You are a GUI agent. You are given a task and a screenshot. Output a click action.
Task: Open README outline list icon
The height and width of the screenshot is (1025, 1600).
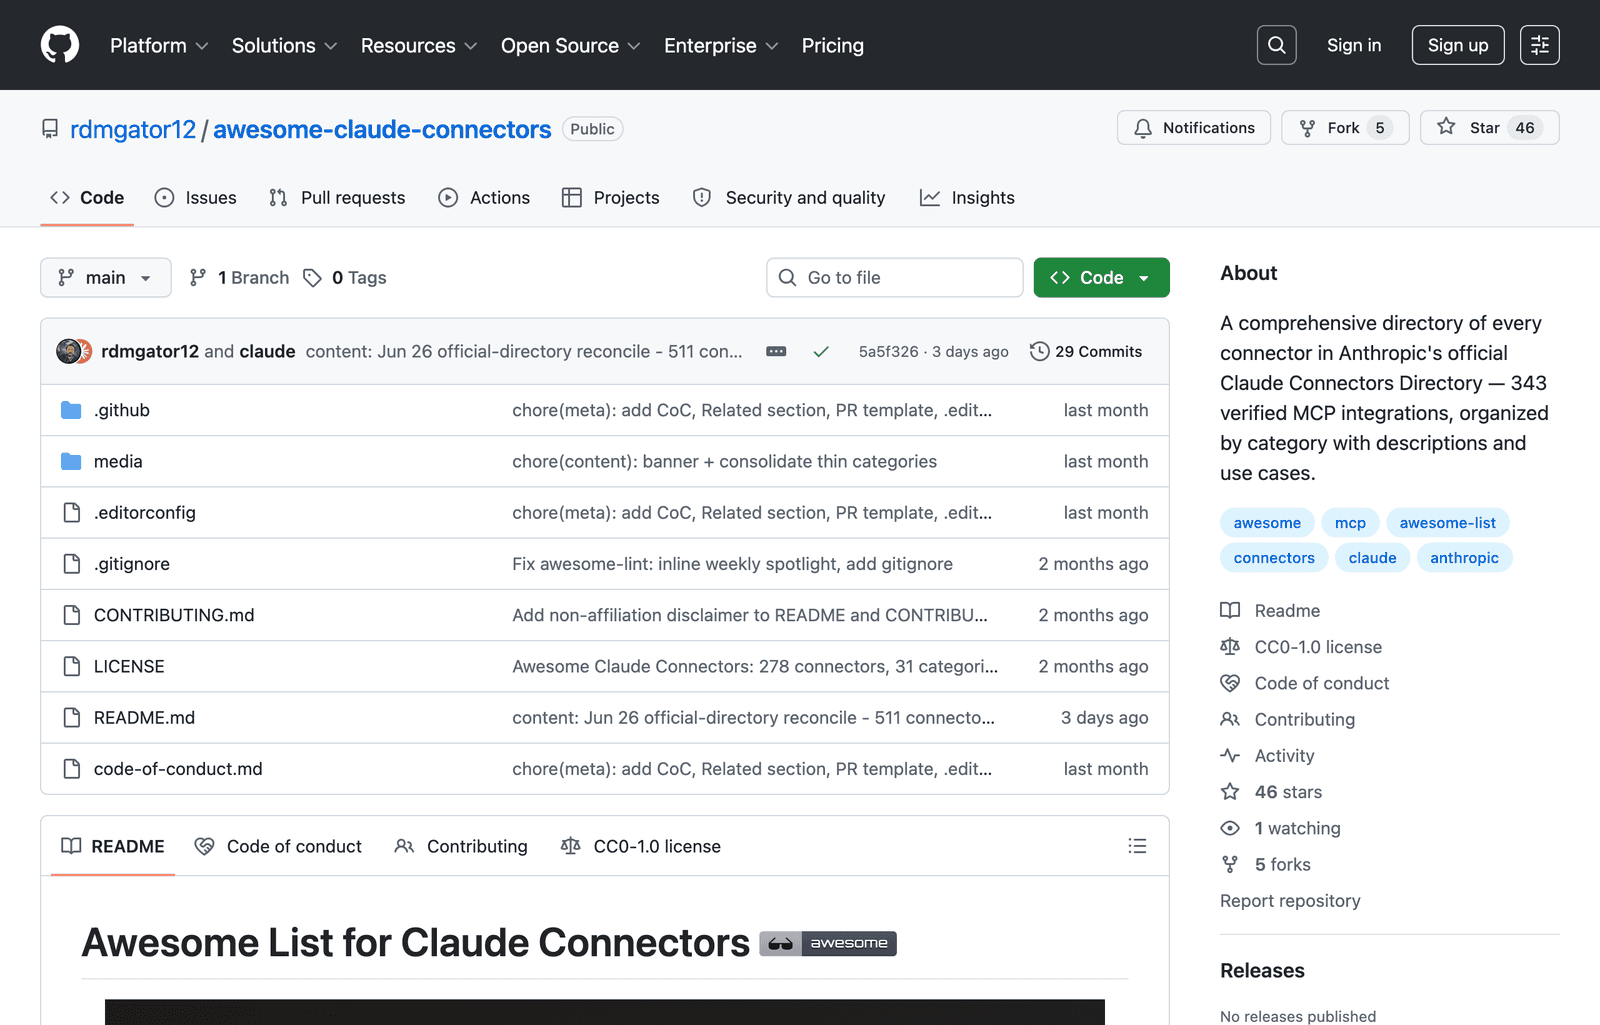1137,846
